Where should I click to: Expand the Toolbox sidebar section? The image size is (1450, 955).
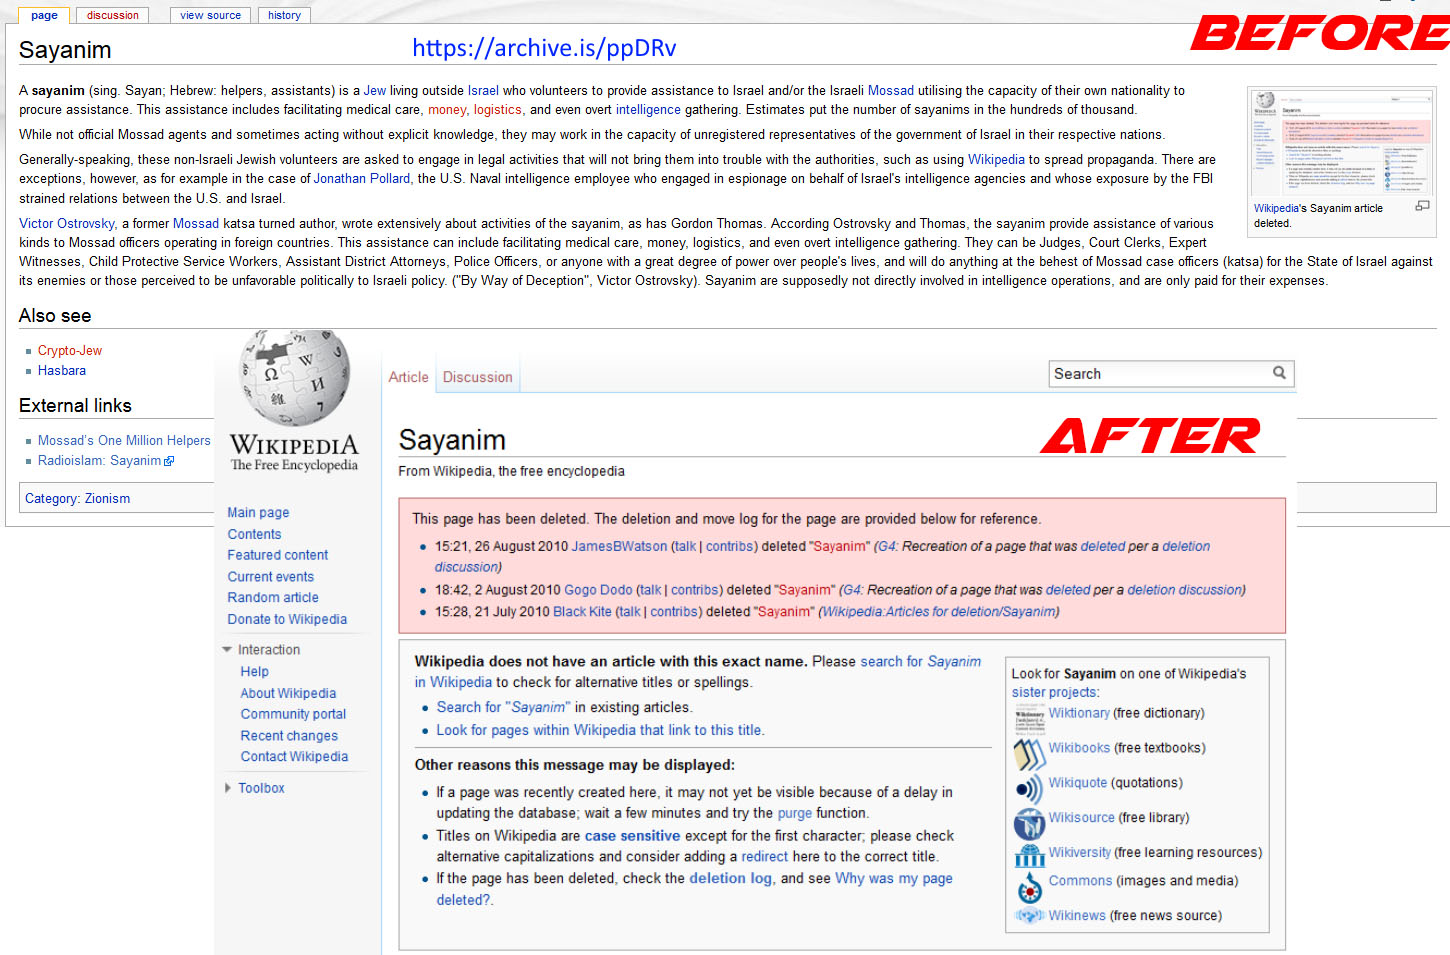click(228, 788)
